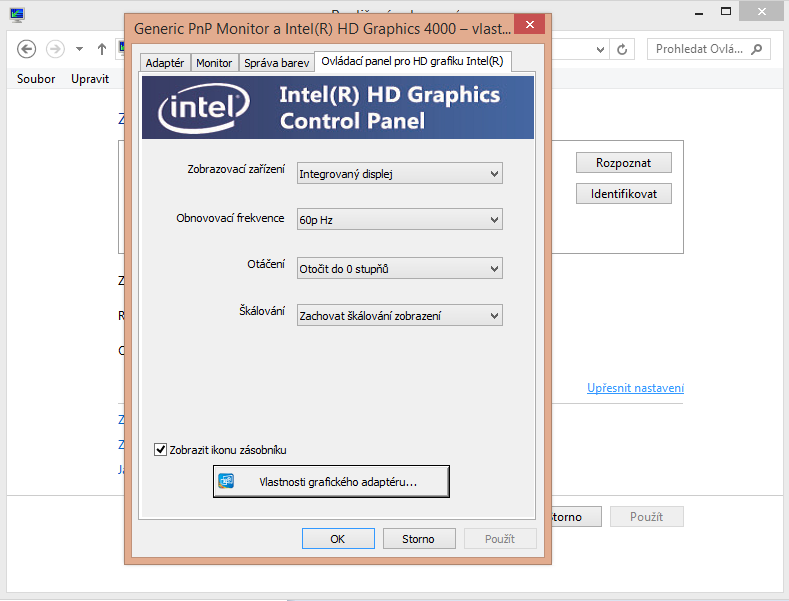Open the Adaptér tab
This screenshot has width=789, height=601.
pyautogui.click(x=165, y=63)
